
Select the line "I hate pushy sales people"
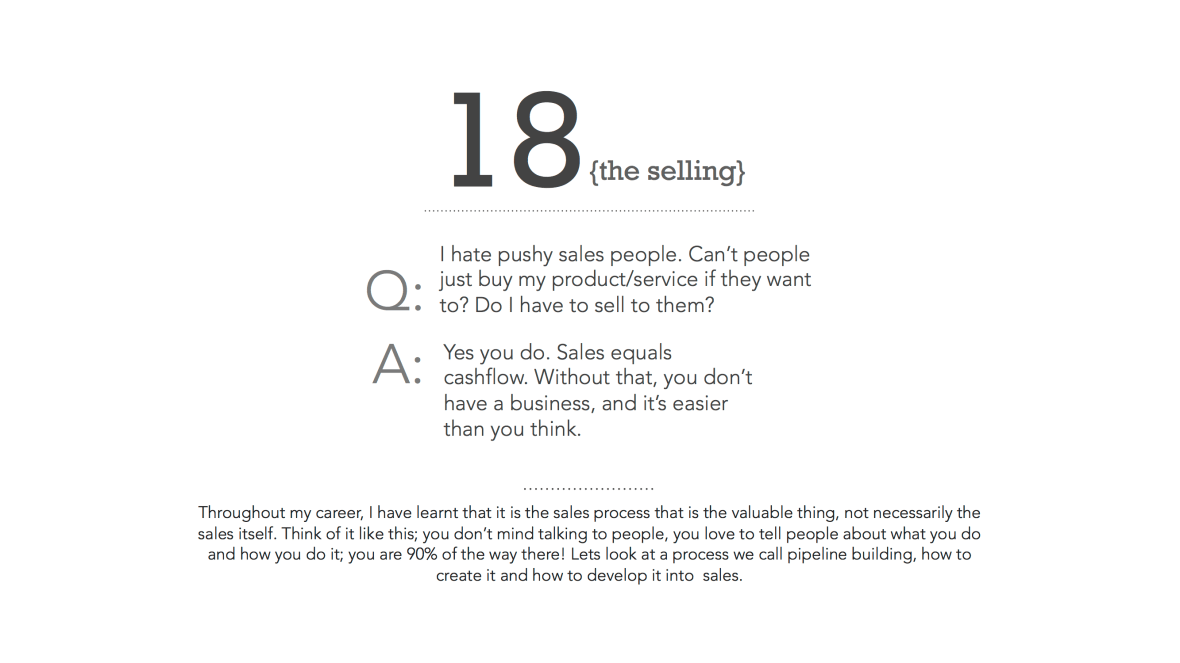(624, 254)
